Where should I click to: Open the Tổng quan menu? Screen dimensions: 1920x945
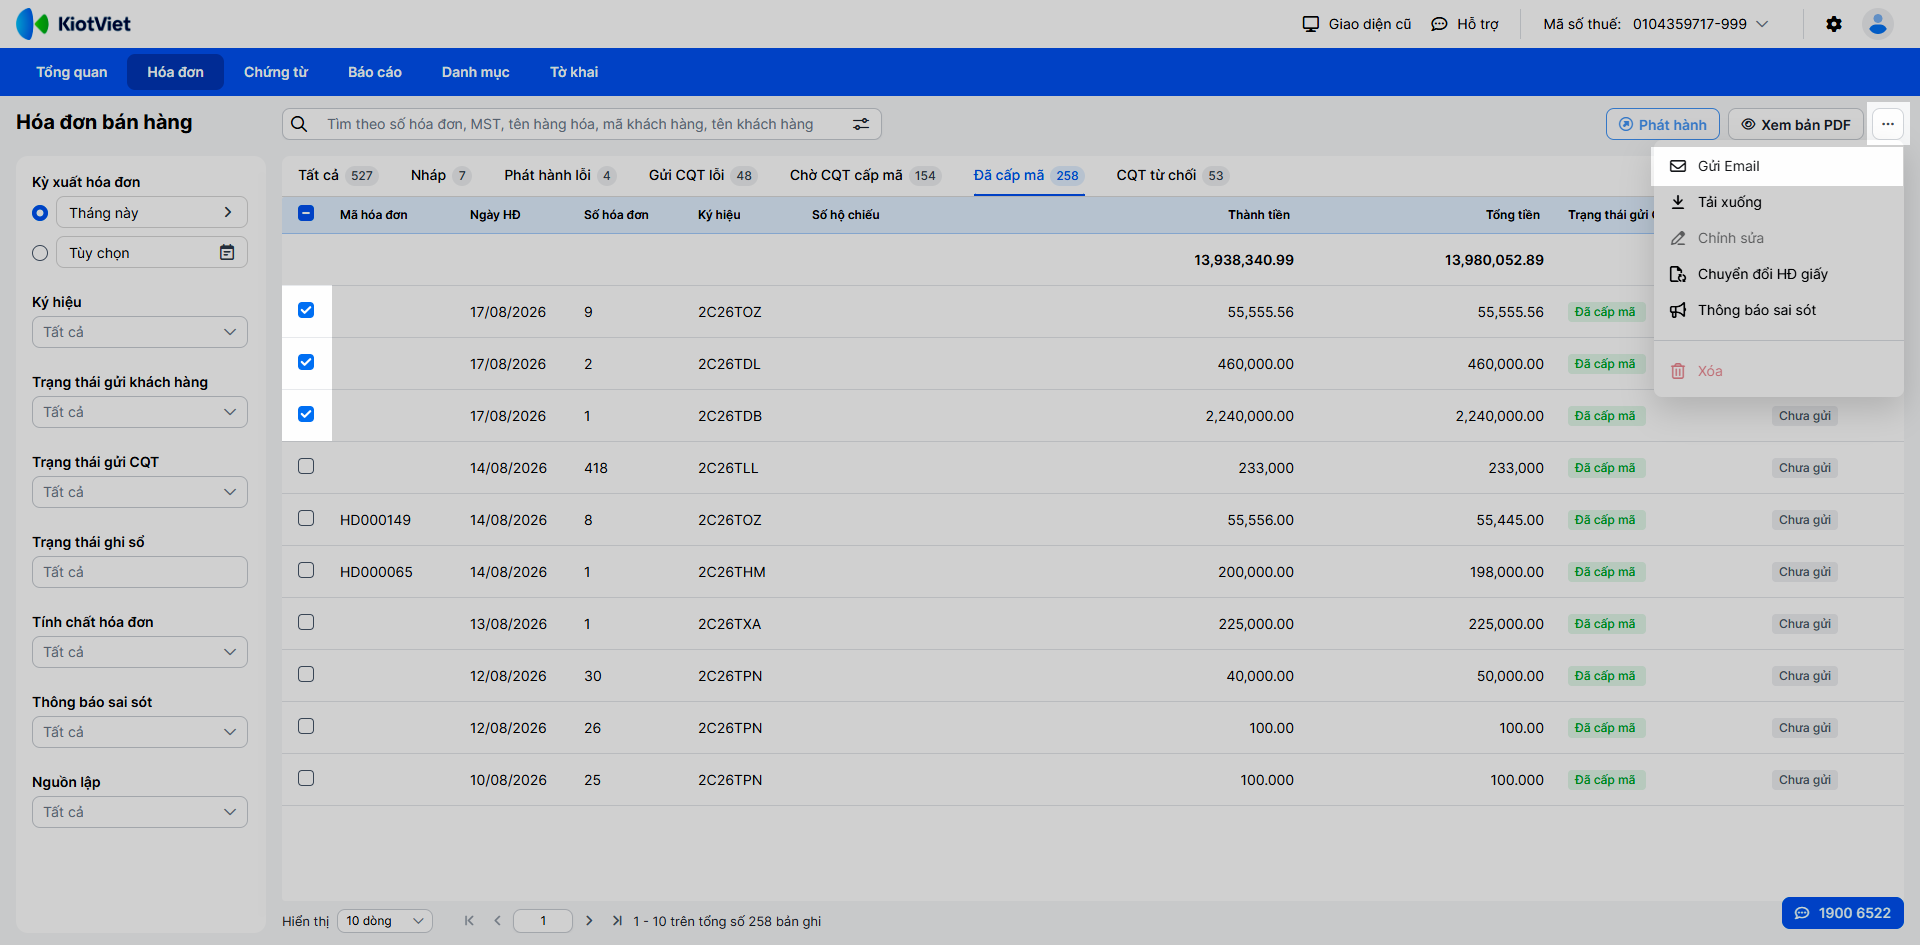pos(72,72)
